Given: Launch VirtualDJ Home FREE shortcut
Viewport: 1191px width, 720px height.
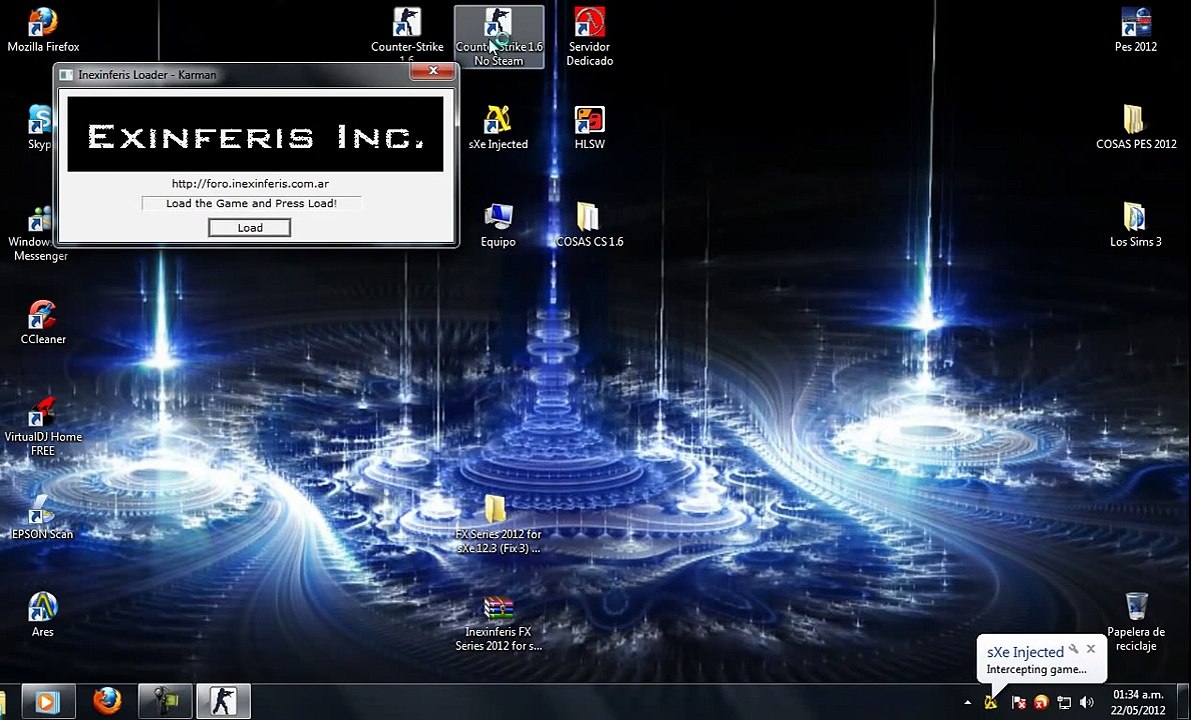Looking at the screenshot, I should (x=43, y=427).
